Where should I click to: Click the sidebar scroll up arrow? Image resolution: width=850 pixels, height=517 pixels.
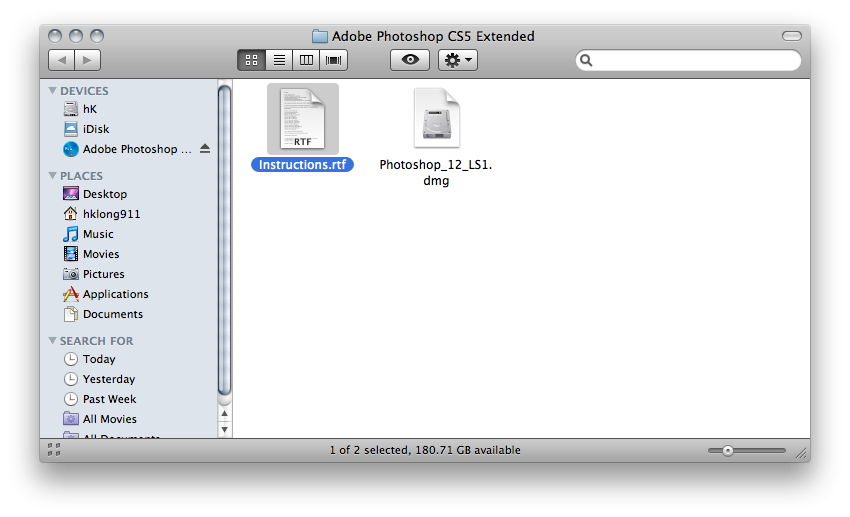[224, 413]
